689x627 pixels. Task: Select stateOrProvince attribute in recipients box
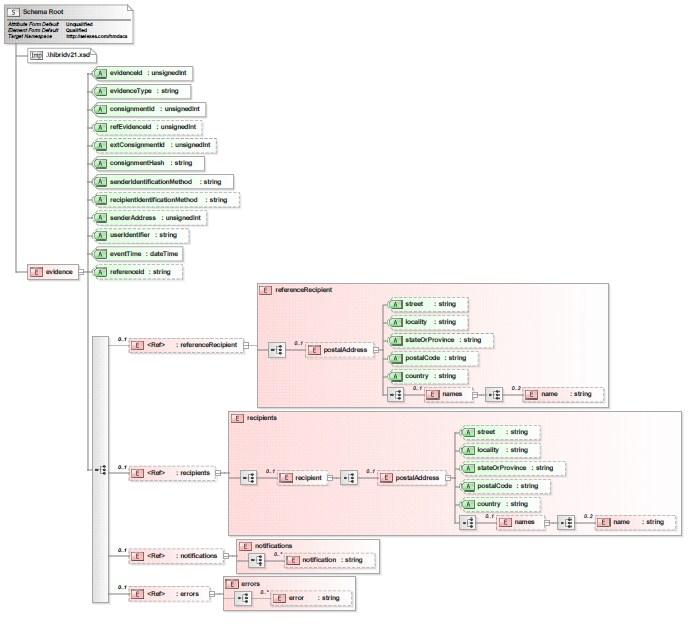(513, 468)
